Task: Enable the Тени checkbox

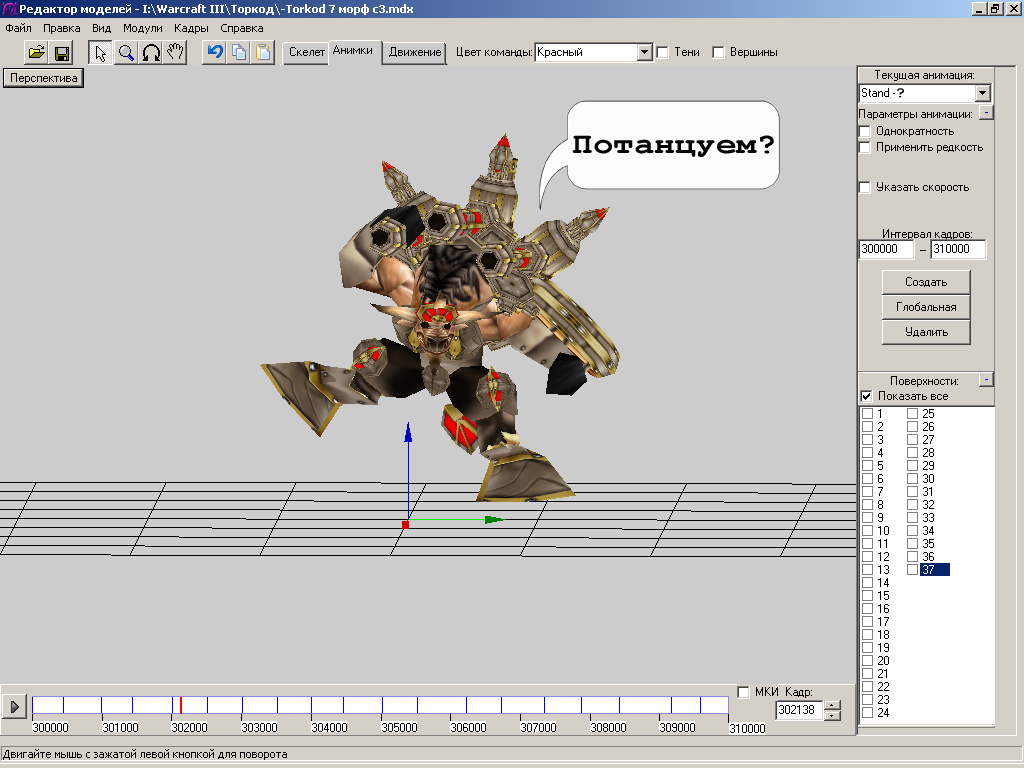Action: [x=662, y=52]
